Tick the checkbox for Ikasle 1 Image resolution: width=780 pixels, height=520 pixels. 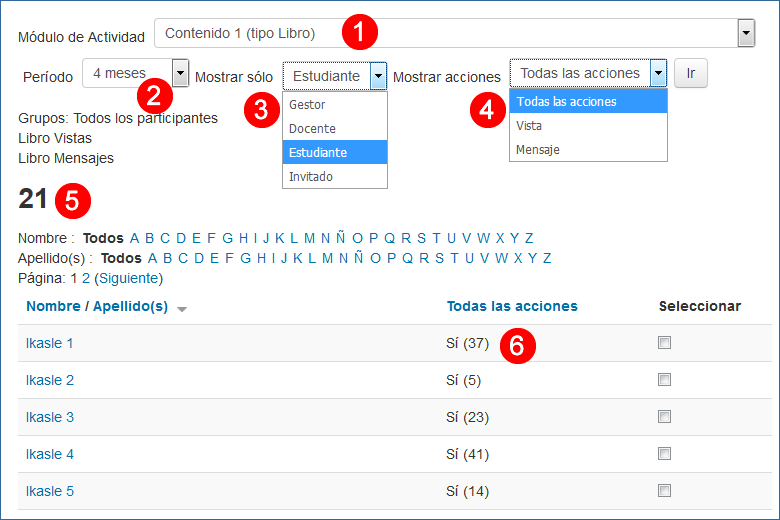click(665, 343)
